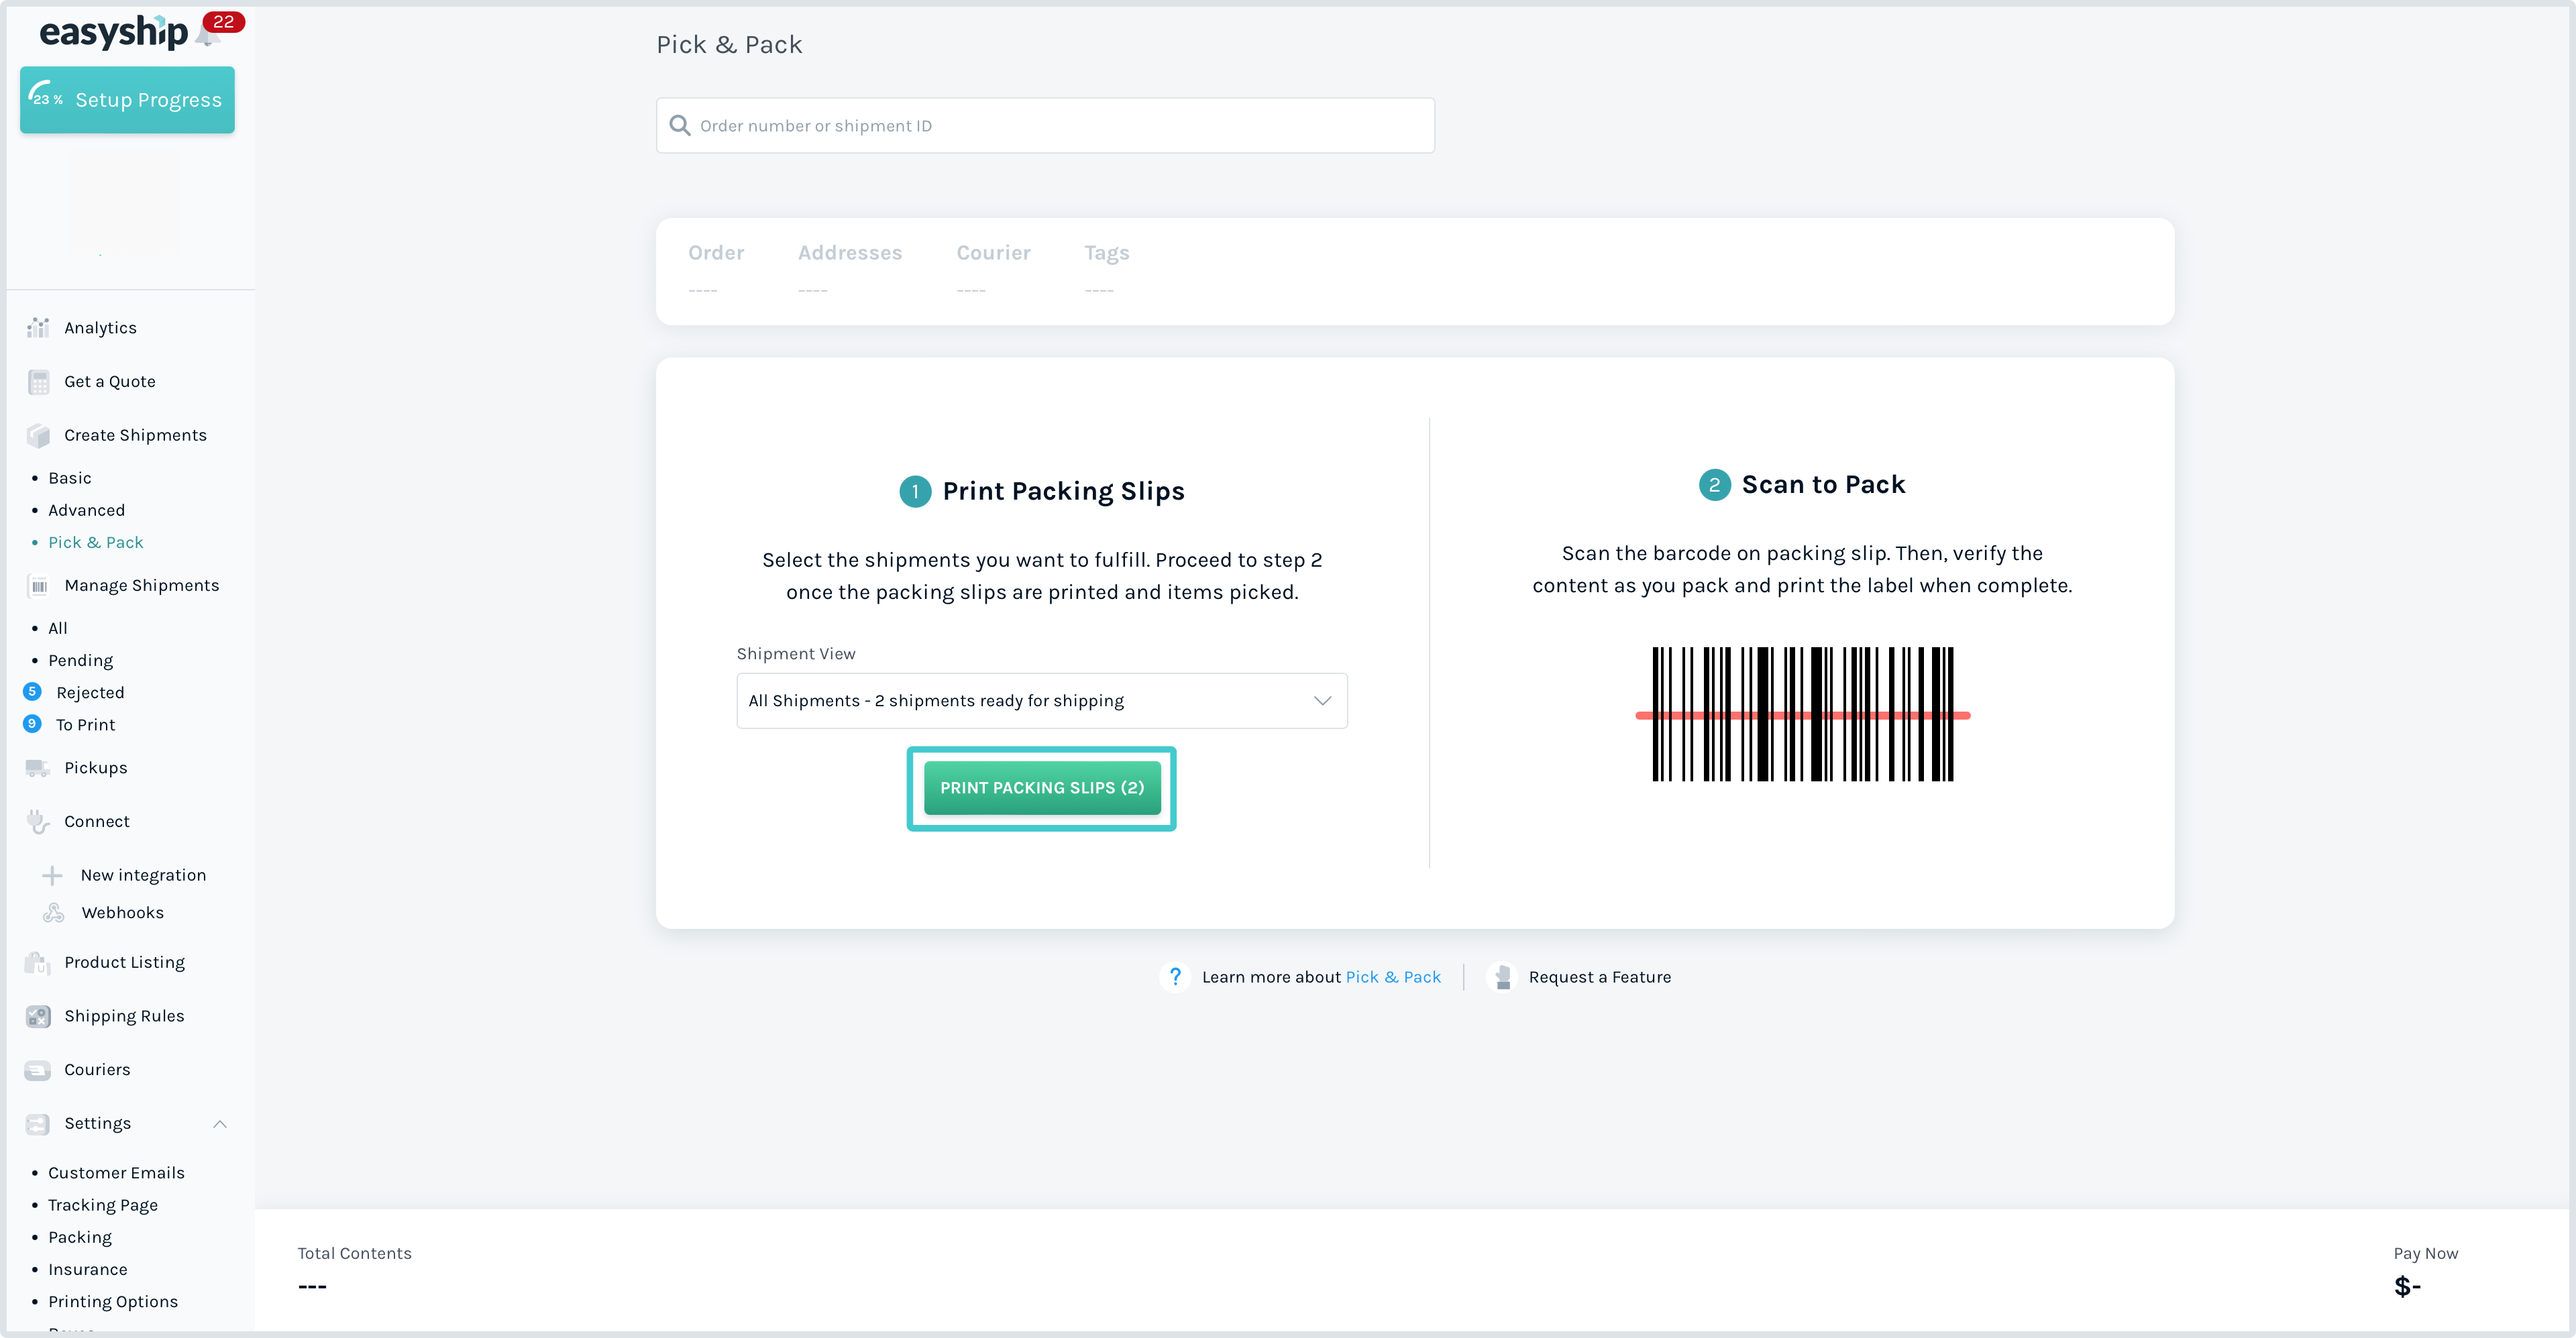Click the Webhooks icon
Viewport: 2576px width, 1338px height.
53,913
